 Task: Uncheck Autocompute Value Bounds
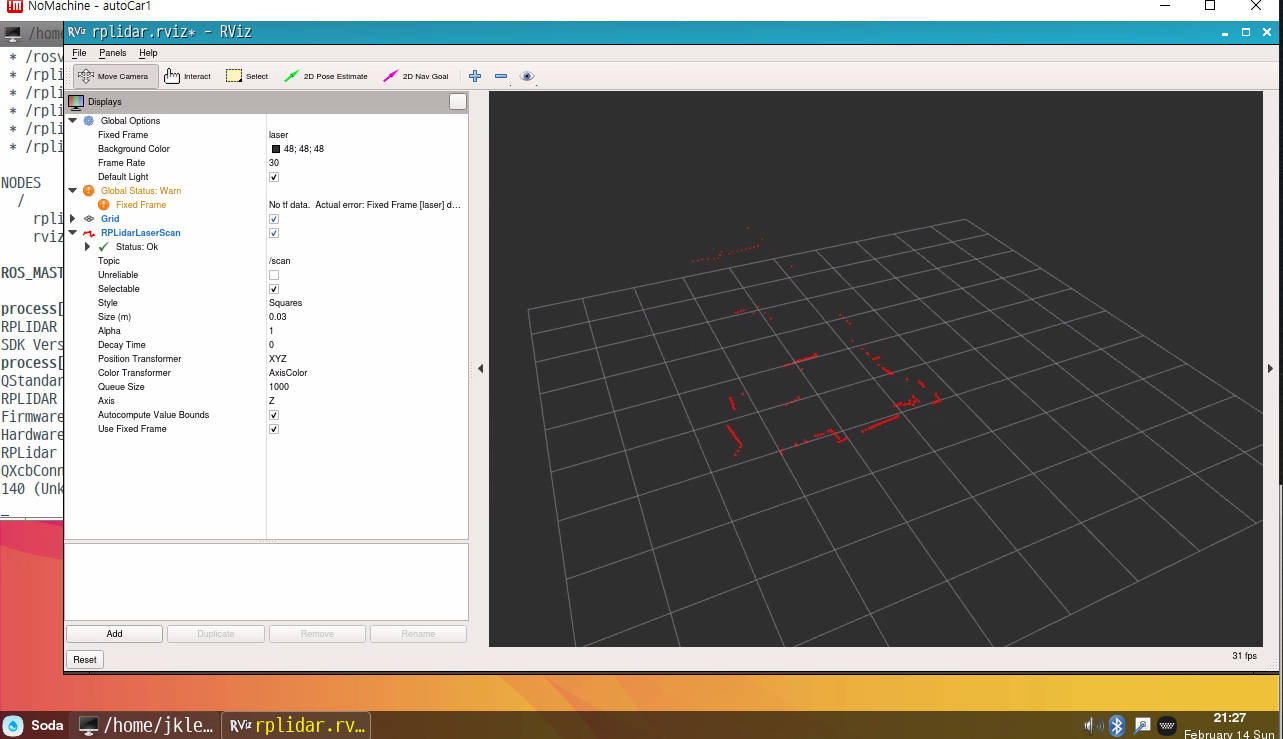[x=274, y=415]
